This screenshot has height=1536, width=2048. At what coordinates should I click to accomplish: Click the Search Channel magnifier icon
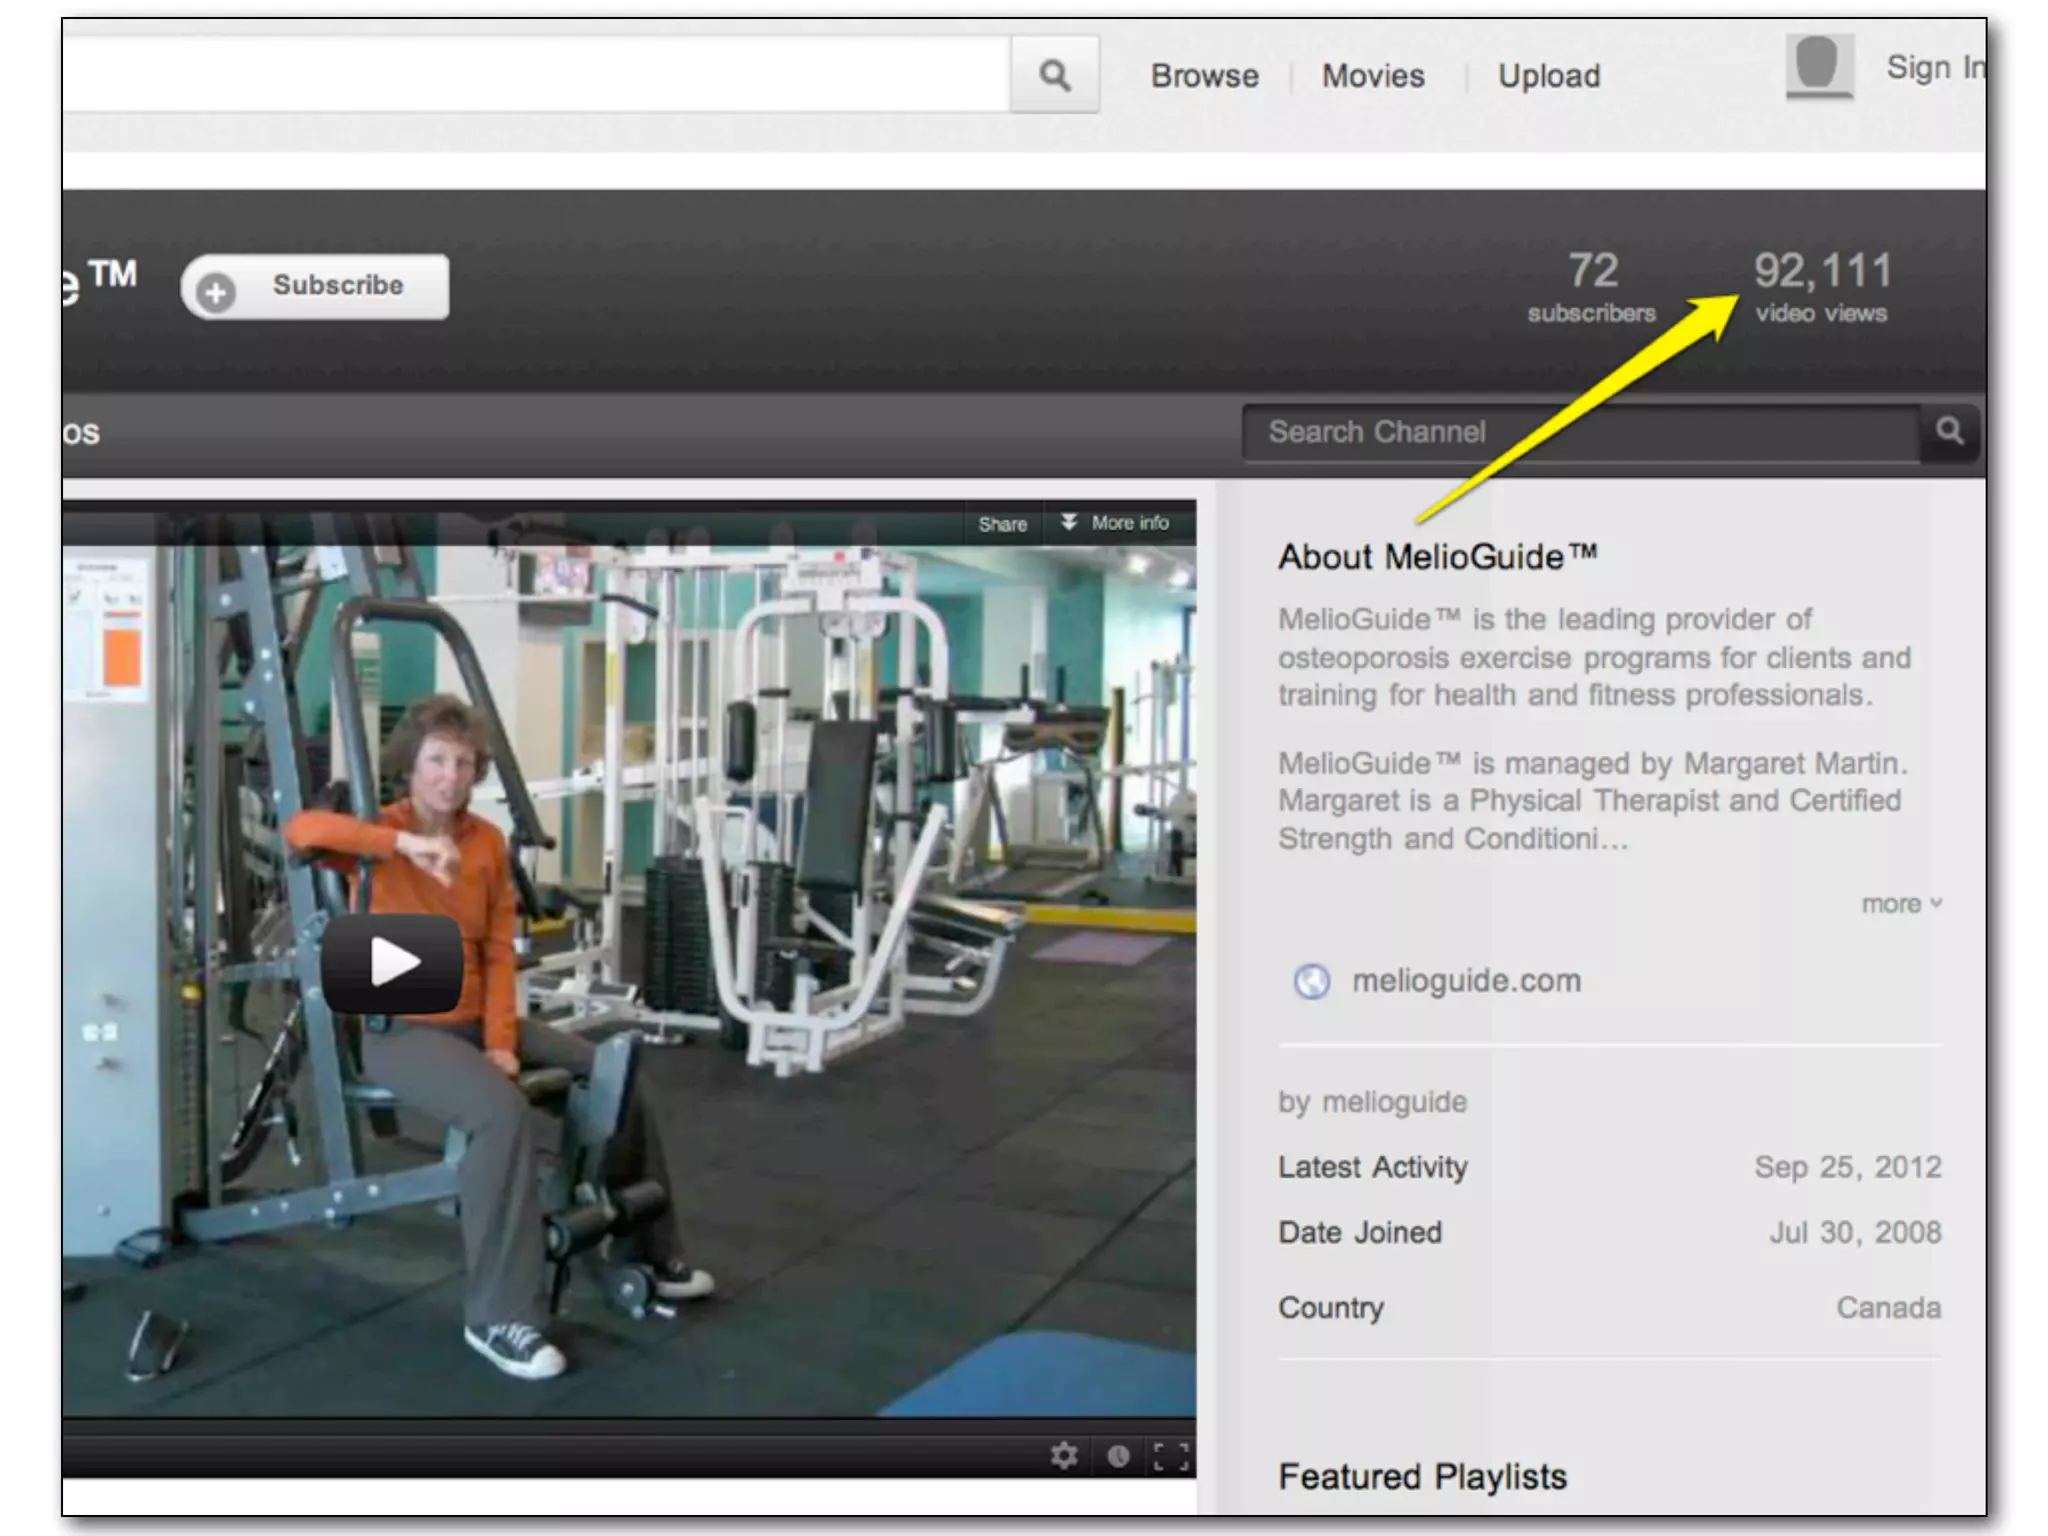pyautogui.click(x=1948, y=432)
